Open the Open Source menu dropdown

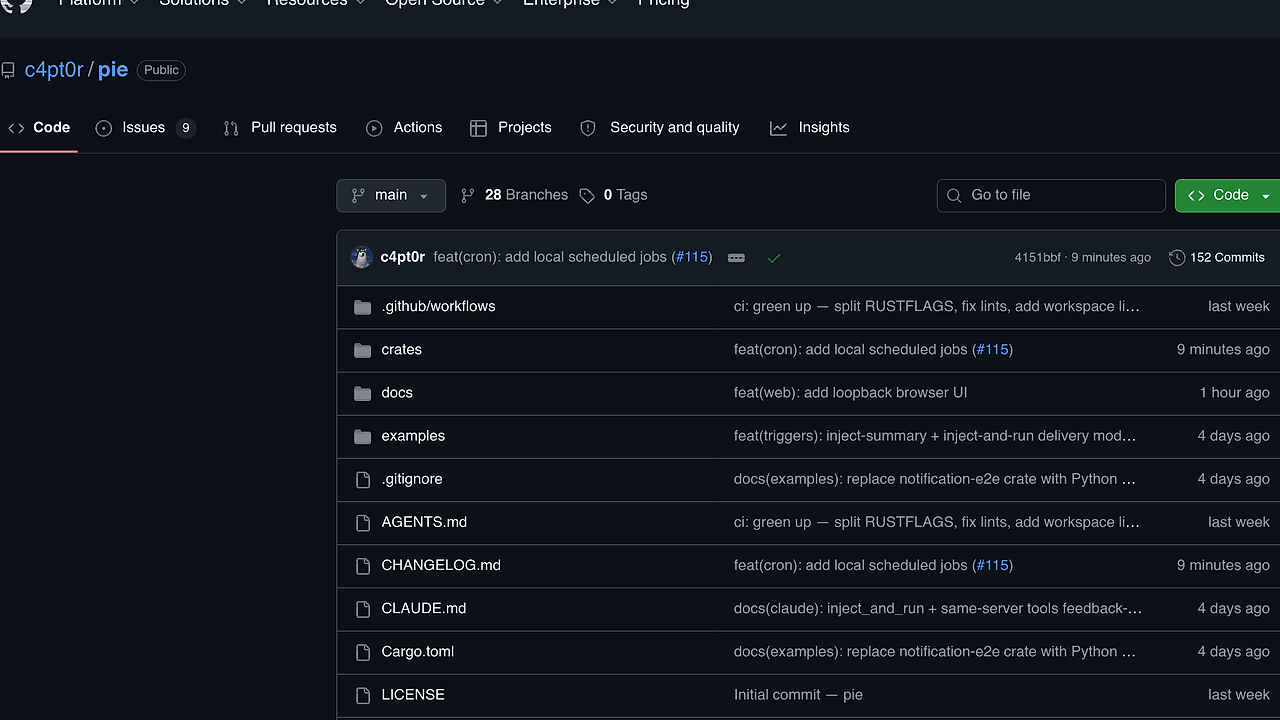[445, 3]
